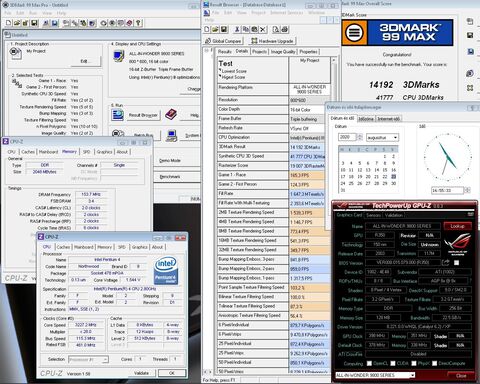Click black floppy save icon in Overall Score window

[470, 35]
